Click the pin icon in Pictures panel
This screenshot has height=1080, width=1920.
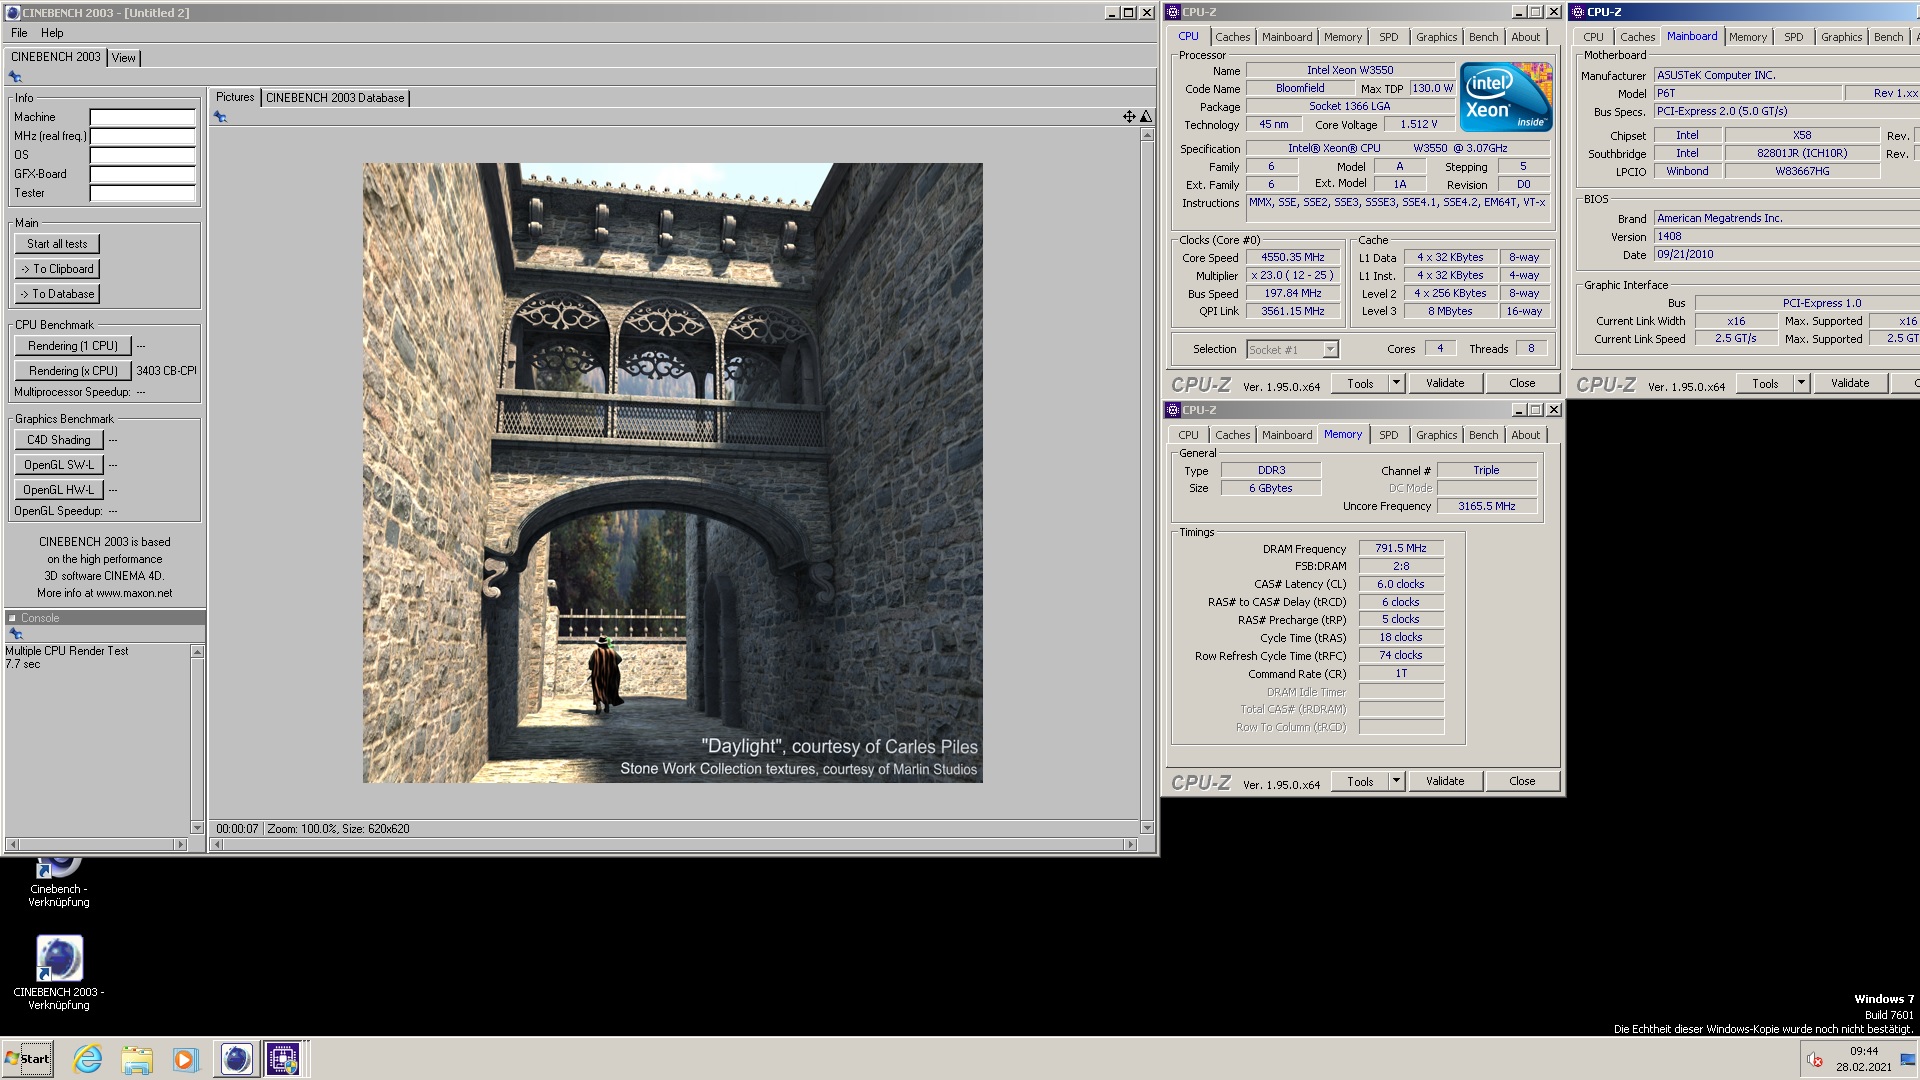click(x=220, y=117)
